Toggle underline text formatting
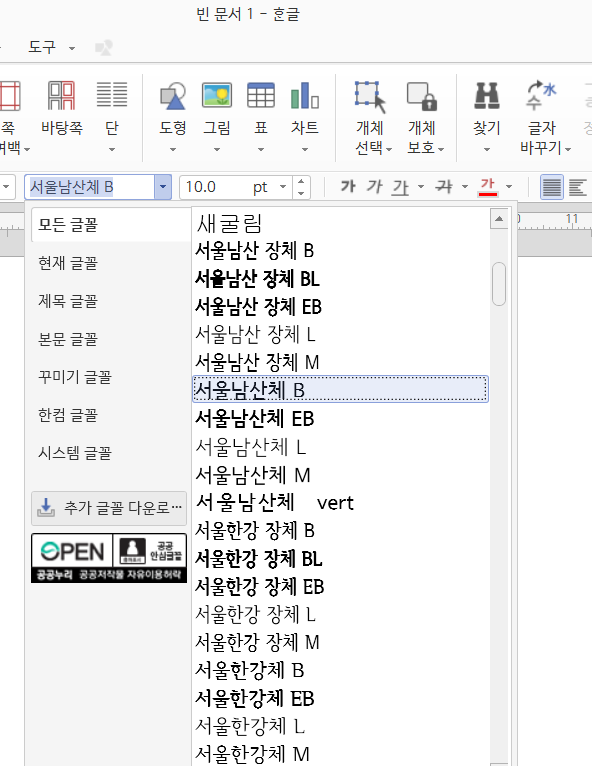 (x=401, y=187)
